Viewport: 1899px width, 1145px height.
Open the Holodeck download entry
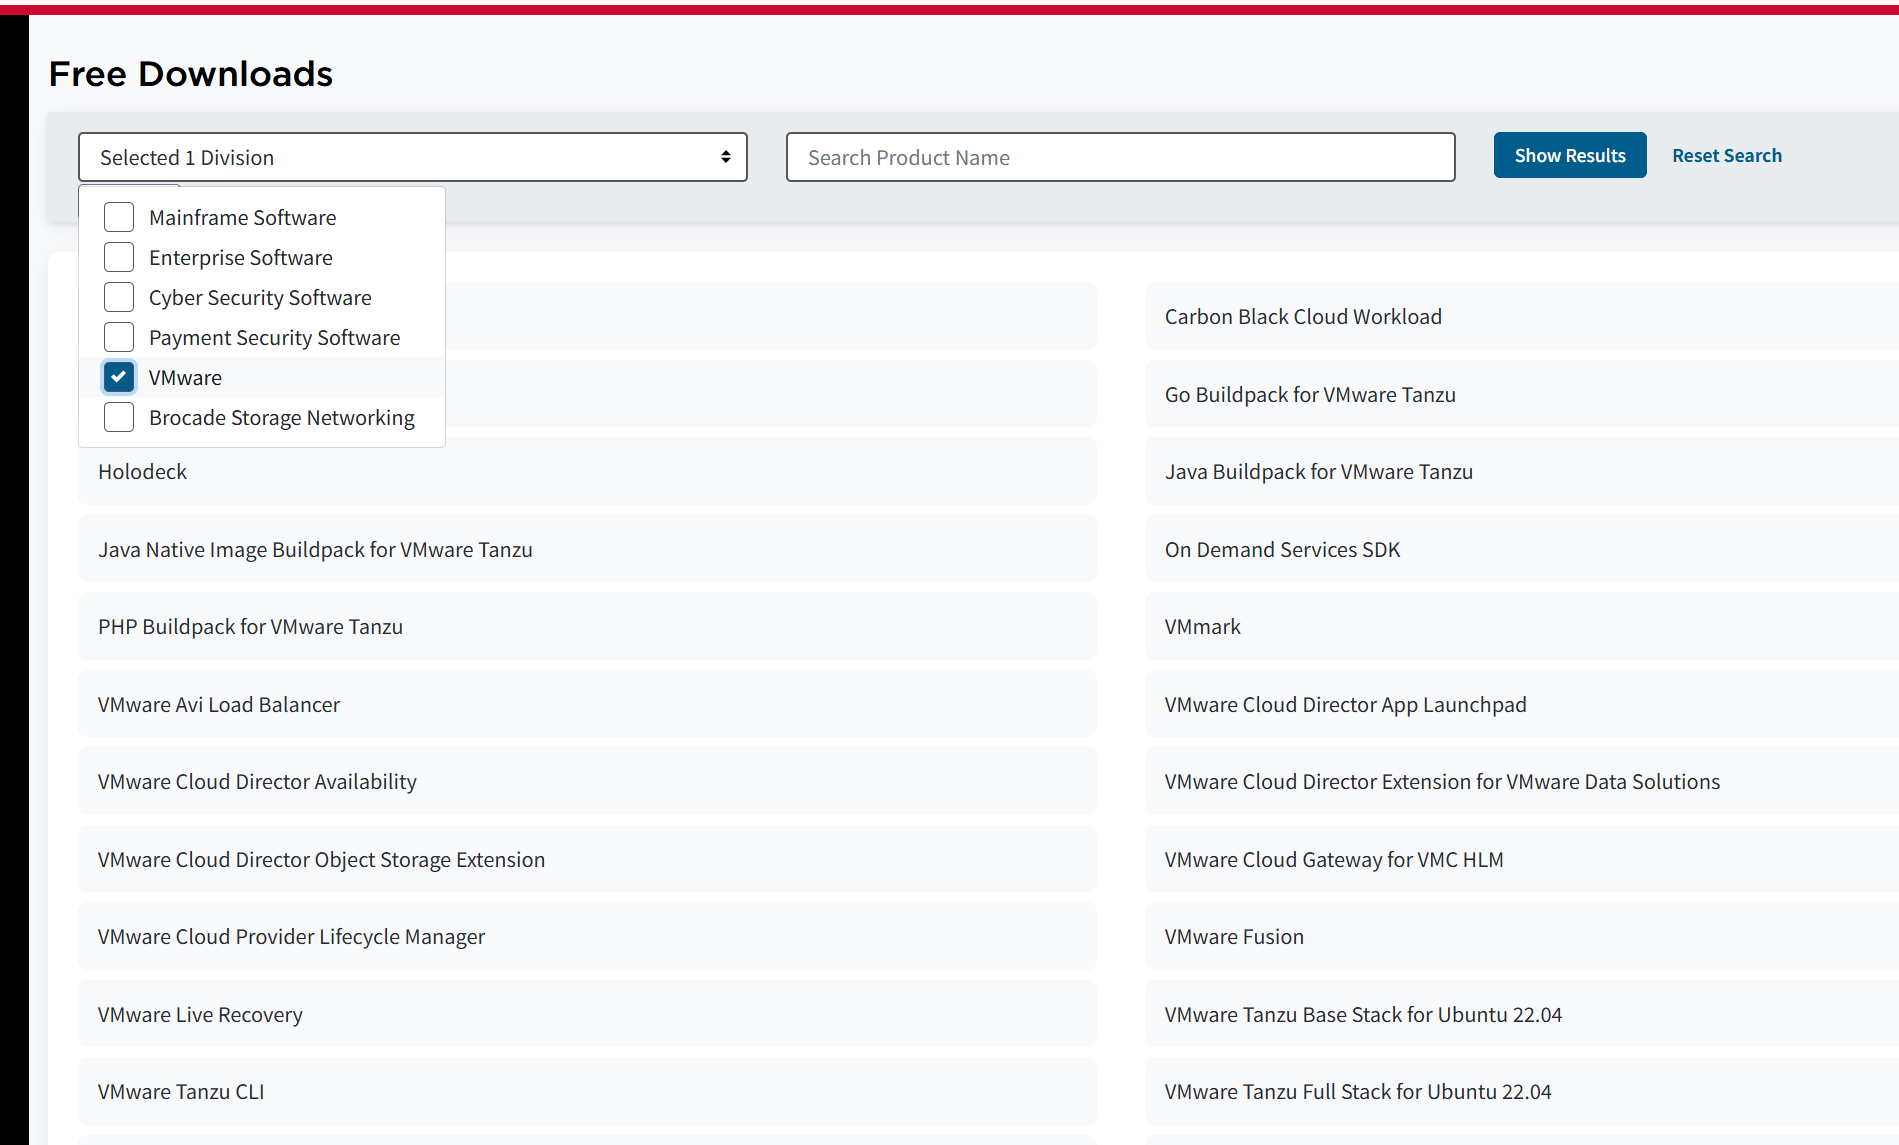pyautogui.click(x=588, y=471)
